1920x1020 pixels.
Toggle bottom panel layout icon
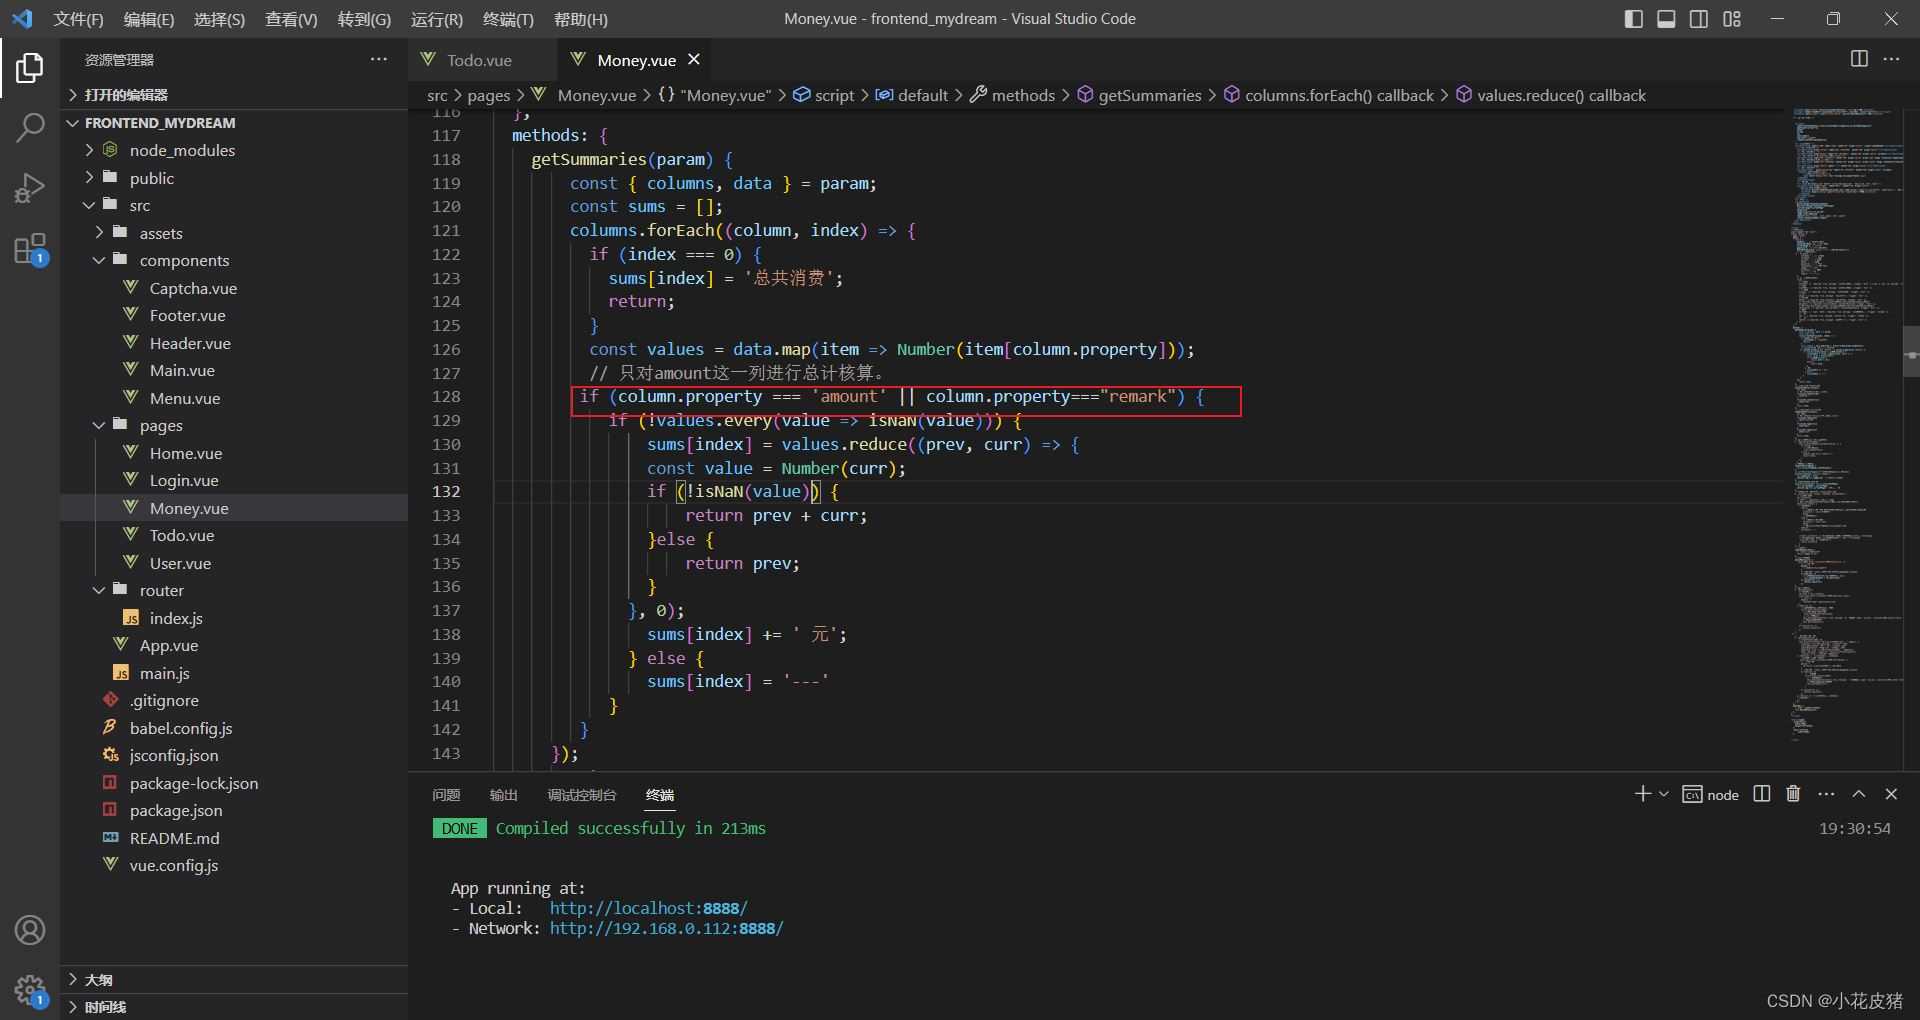point(1666,19)
